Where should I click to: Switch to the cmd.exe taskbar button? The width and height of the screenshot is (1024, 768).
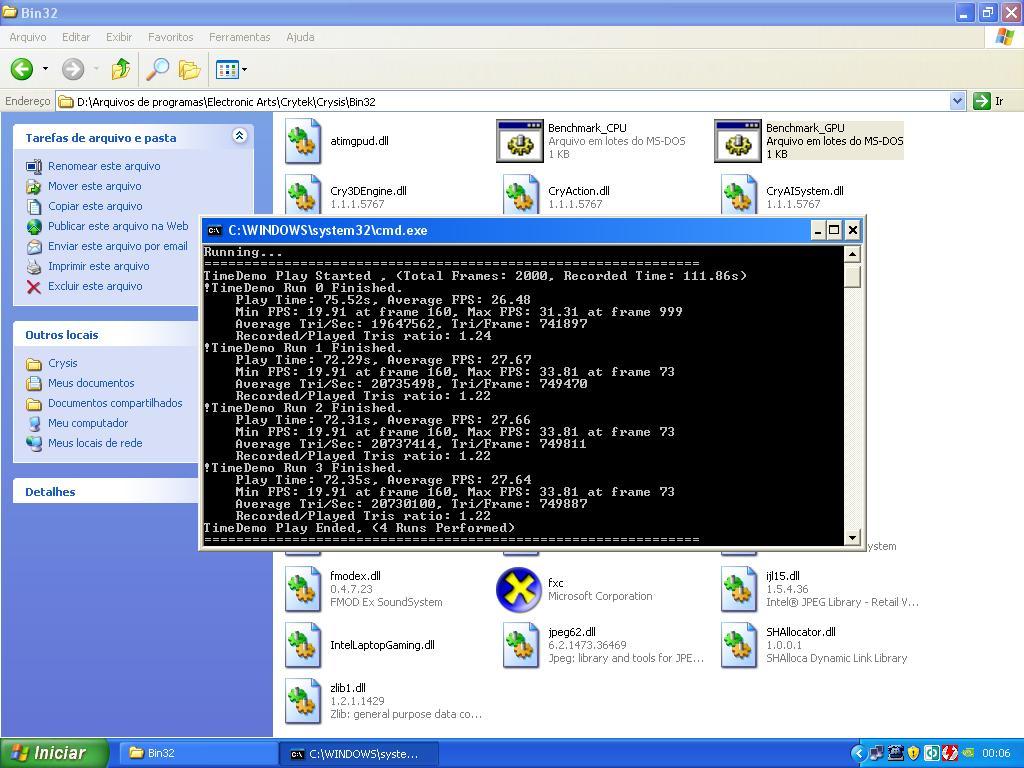point(359,753)
